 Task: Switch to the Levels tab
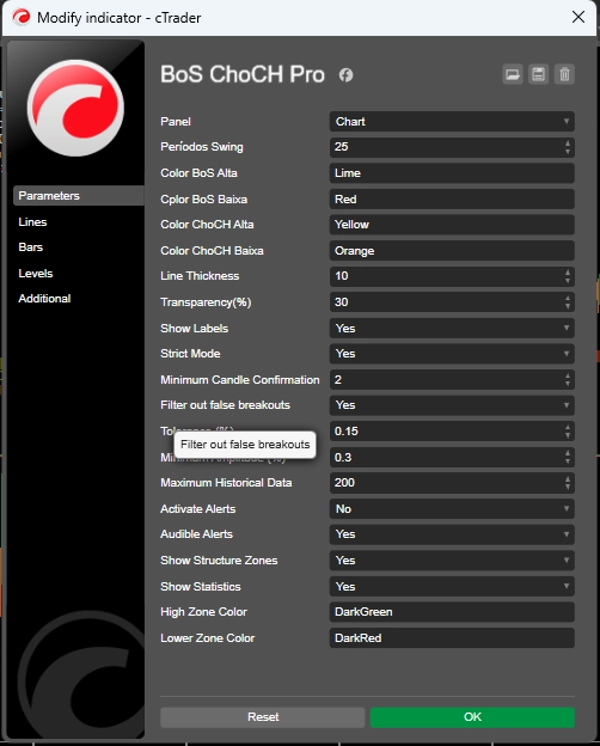click(x=36, y=273)
